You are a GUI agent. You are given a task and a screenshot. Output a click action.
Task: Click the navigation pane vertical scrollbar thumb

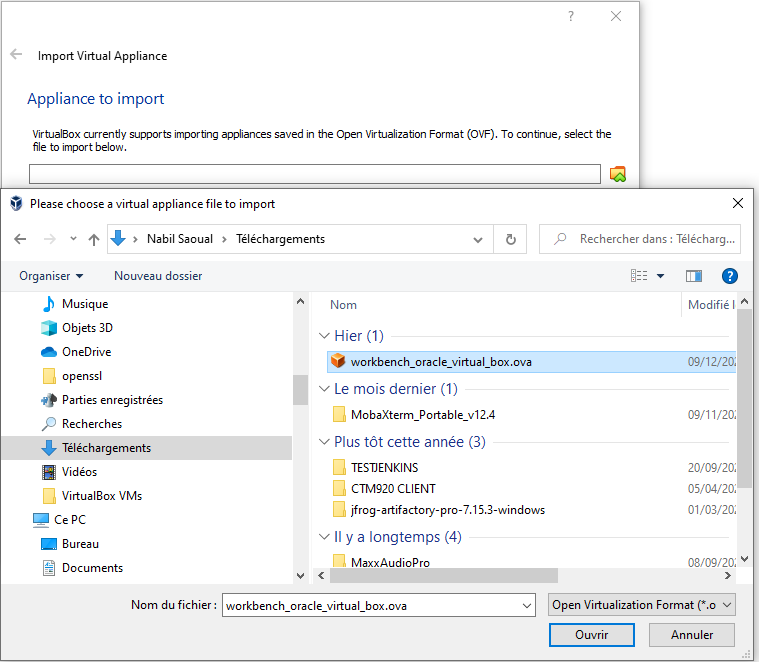[300, 390]
